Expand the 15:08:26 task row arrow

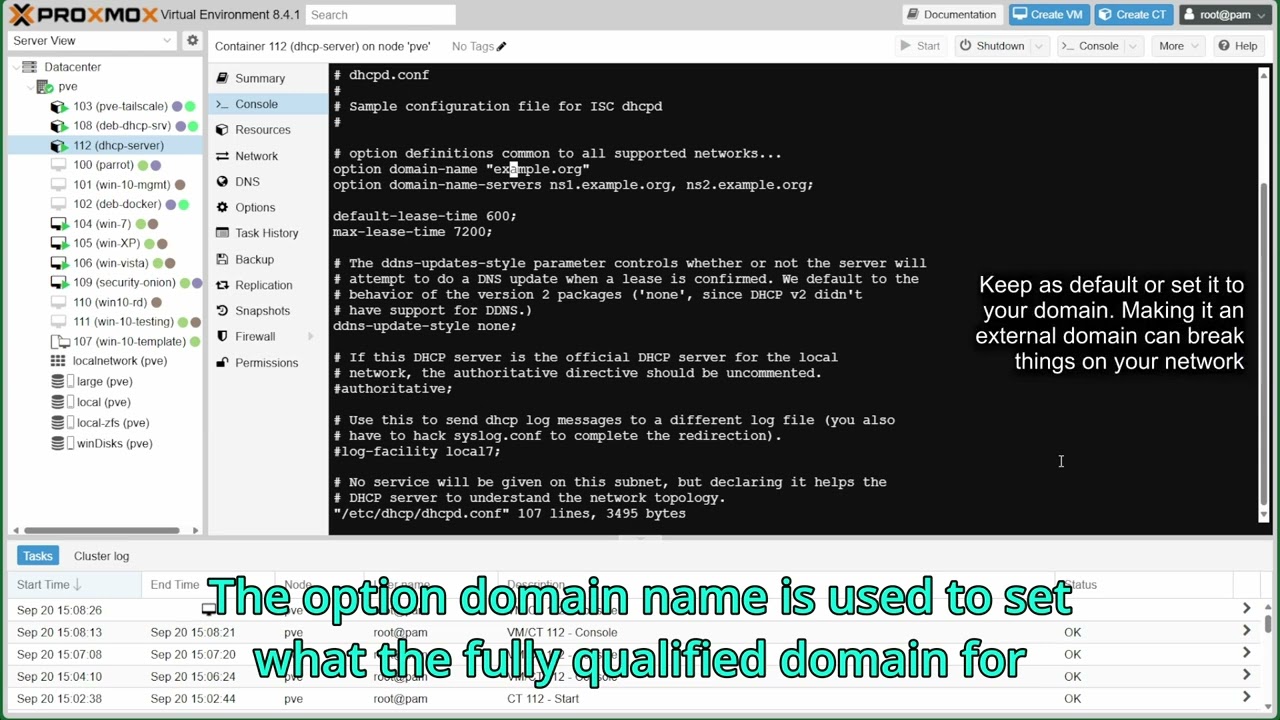tap(1246, 609)
